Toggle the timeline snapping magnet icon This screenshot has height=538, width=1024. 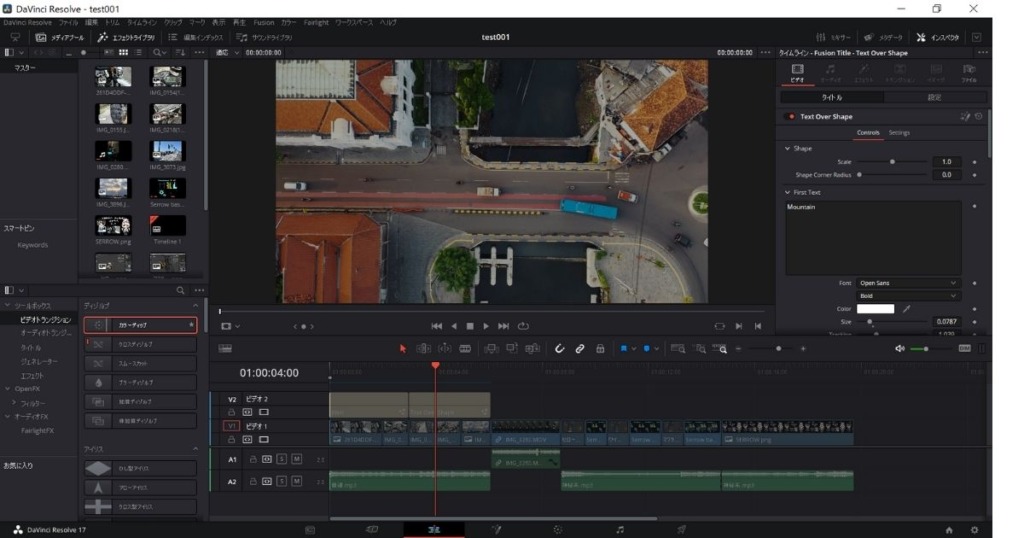tap(559, 348)
